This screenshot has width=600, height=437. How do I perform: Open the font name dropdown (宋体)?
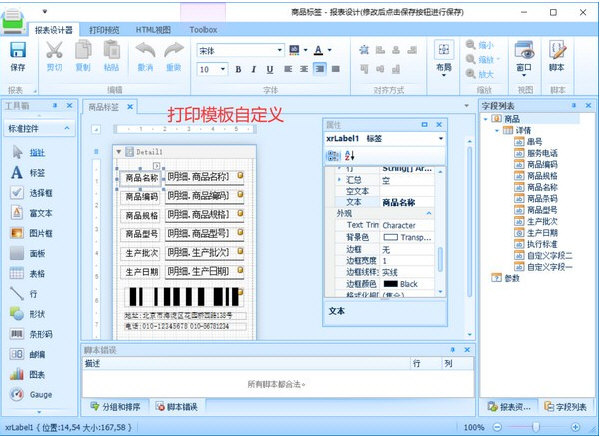[x=277, y=50]
